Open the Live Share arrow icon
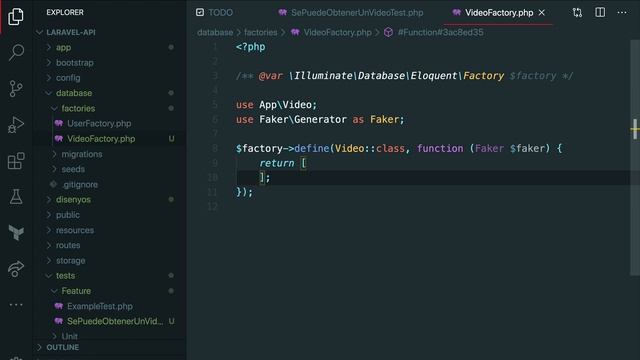 (x=16, y=269)
